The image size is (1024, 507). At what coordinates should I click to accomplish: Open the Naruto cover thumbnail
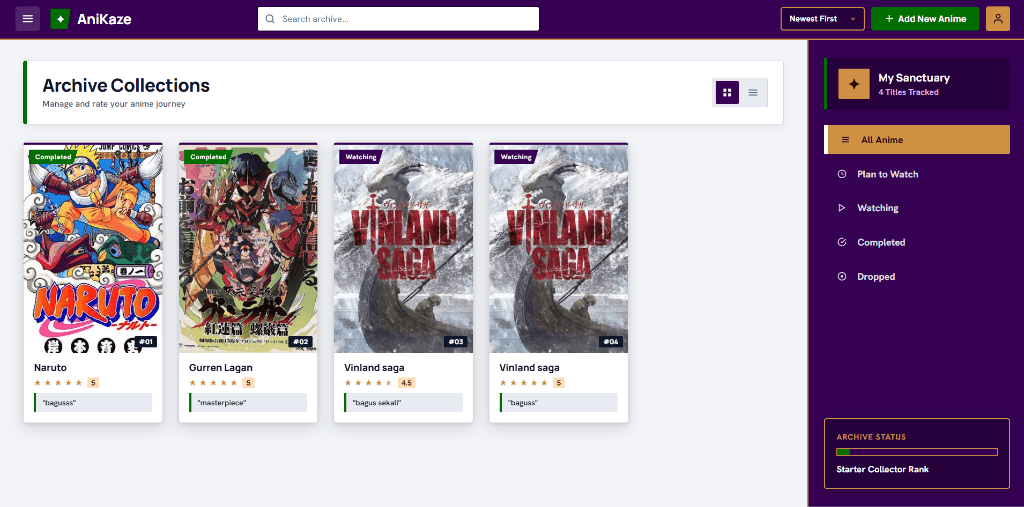[93, 248]
